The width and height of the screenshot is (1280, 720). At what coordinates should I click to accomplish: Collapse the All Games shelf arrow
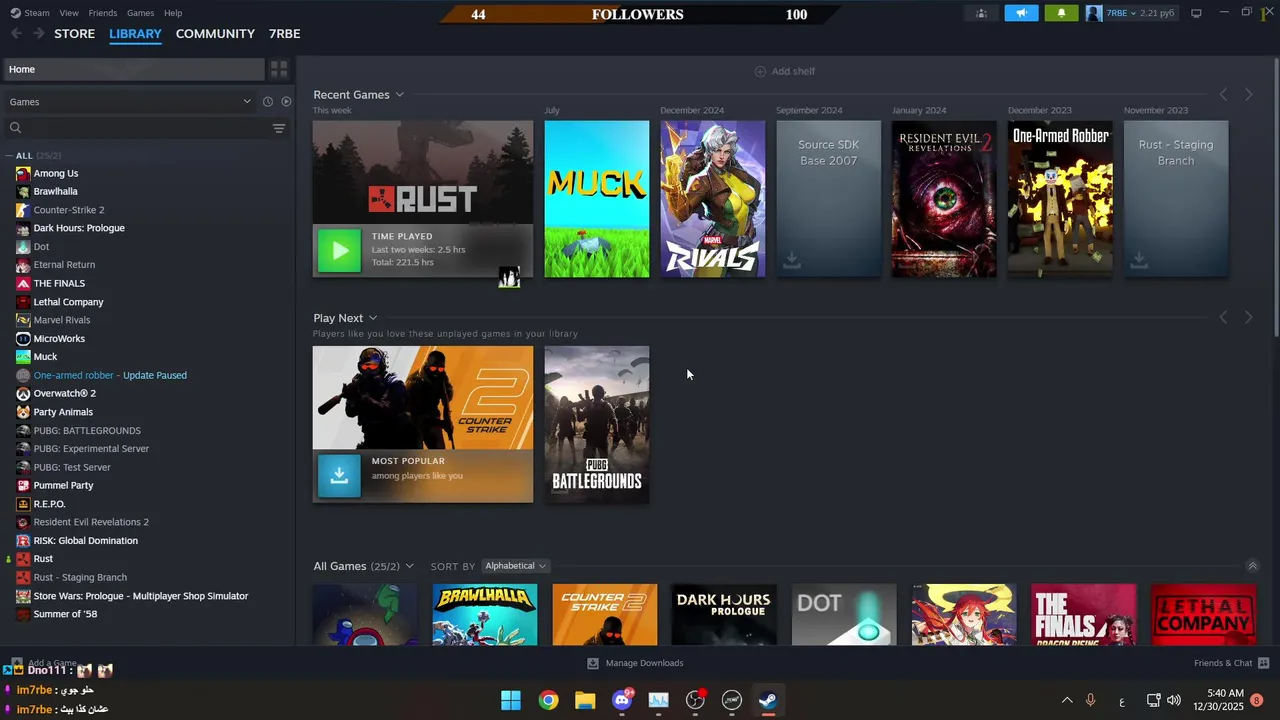pyautogui.click(x=1252, y=566)
